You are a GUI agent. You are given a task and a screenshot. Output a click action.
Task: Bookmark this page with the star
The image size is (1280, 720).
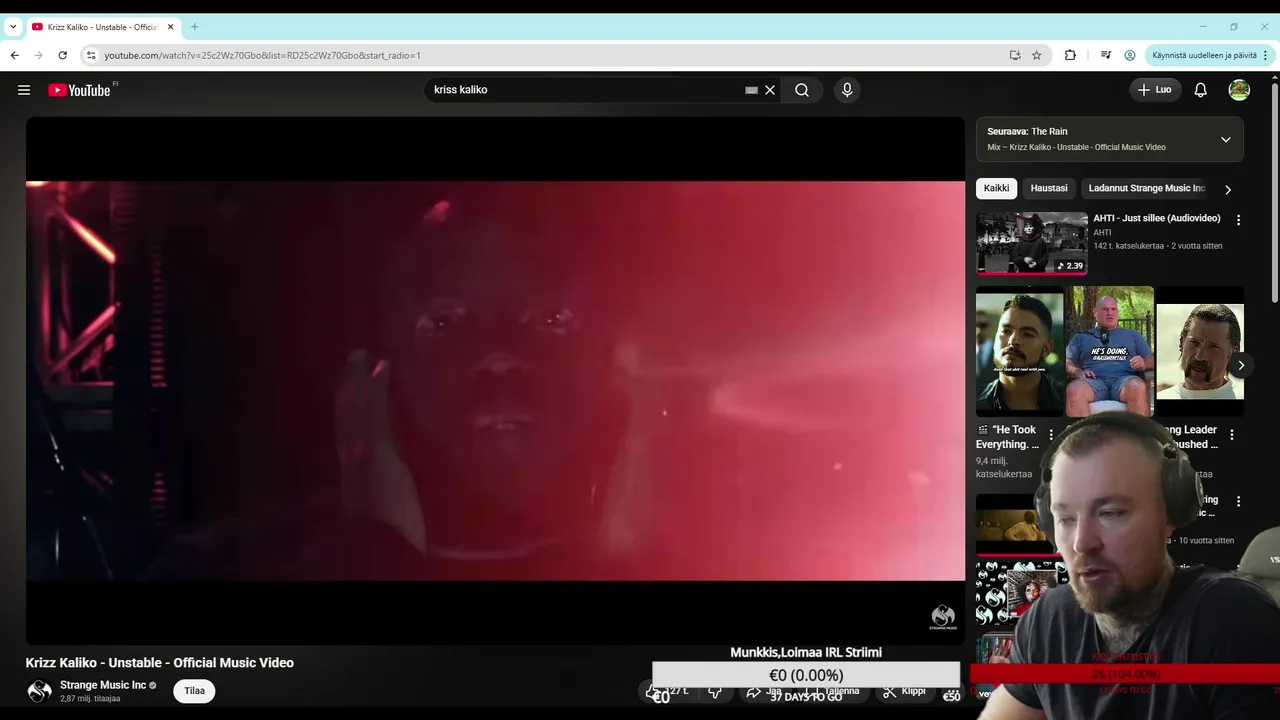(x=1037, y=55)
